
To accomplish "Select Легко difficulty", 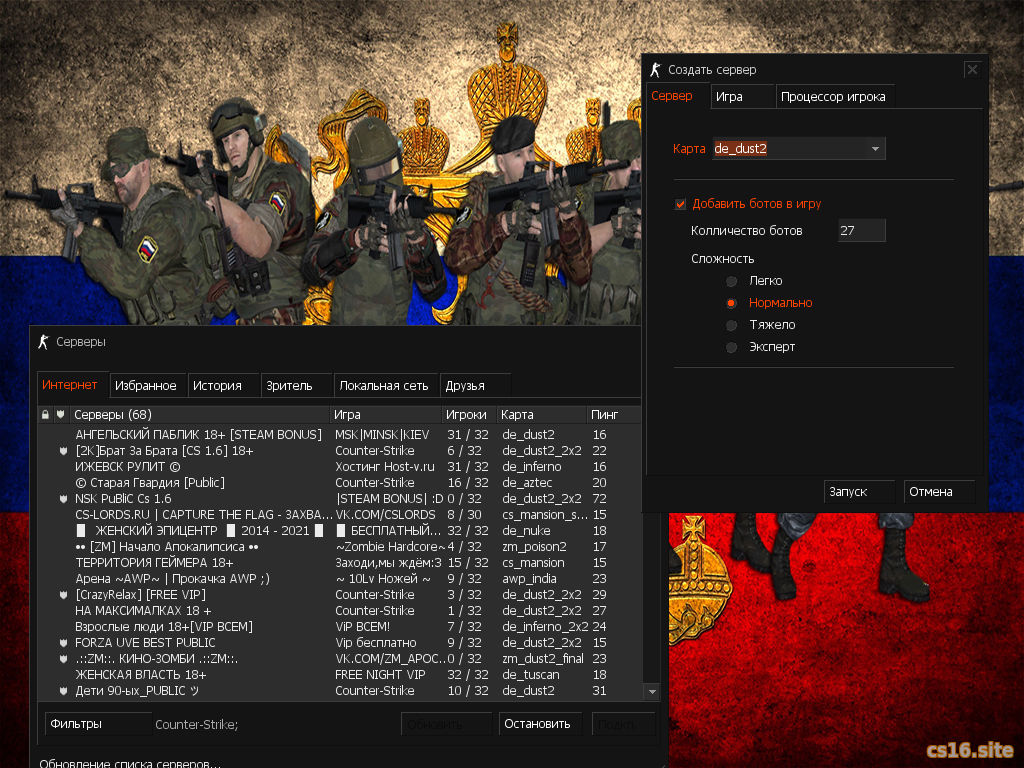I will pos(731,281).
